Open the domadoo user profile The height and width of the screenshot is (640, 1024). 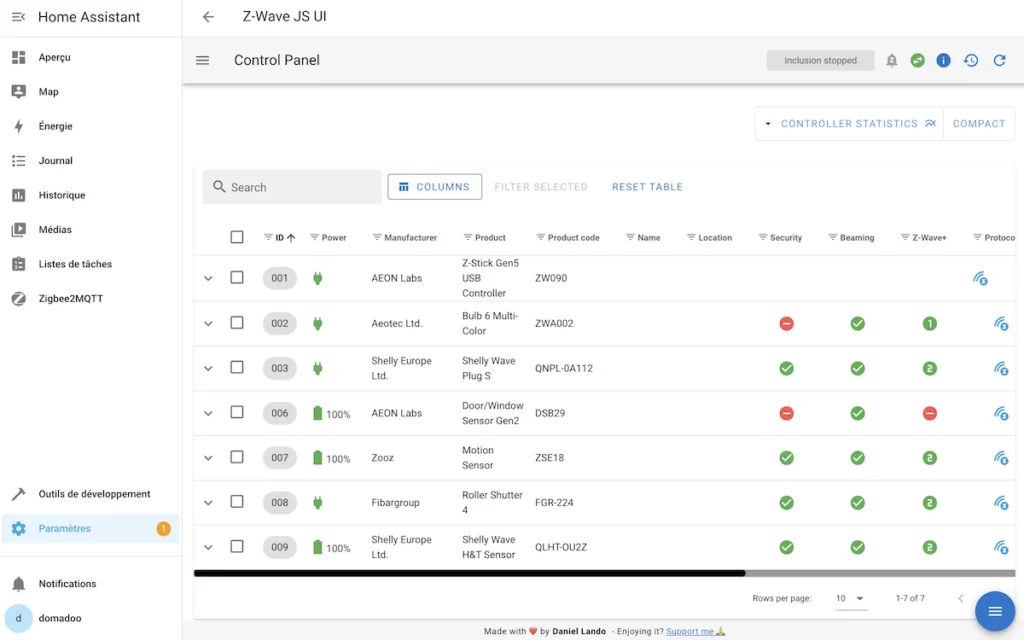click(91, 618)
